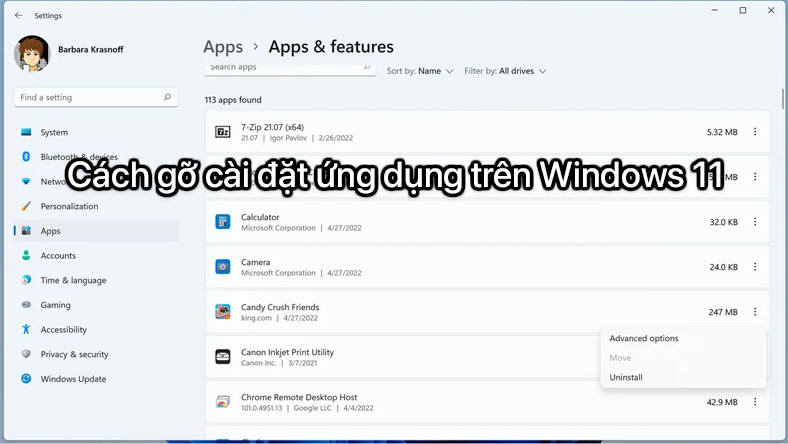Select the Calculator app name
788x444 pixels.
[260, 217]
